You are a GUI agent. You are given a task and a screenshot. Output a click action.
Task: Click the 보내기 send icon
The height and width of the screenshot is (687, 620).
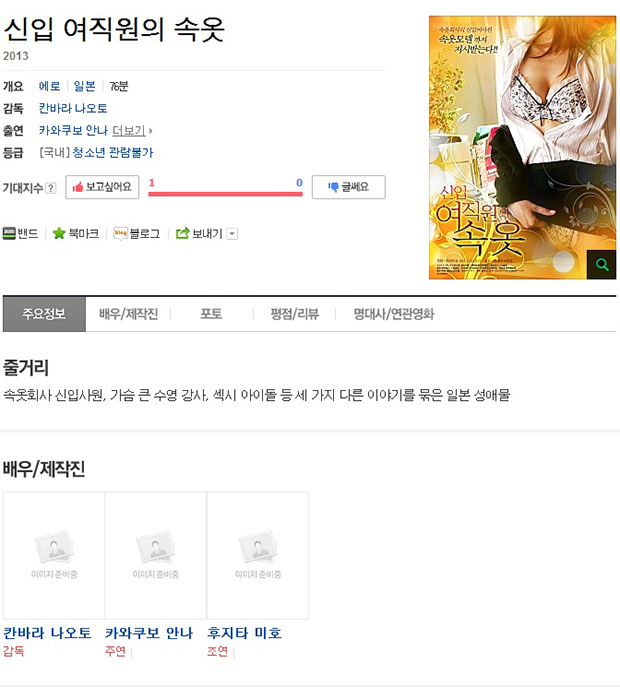182,234
